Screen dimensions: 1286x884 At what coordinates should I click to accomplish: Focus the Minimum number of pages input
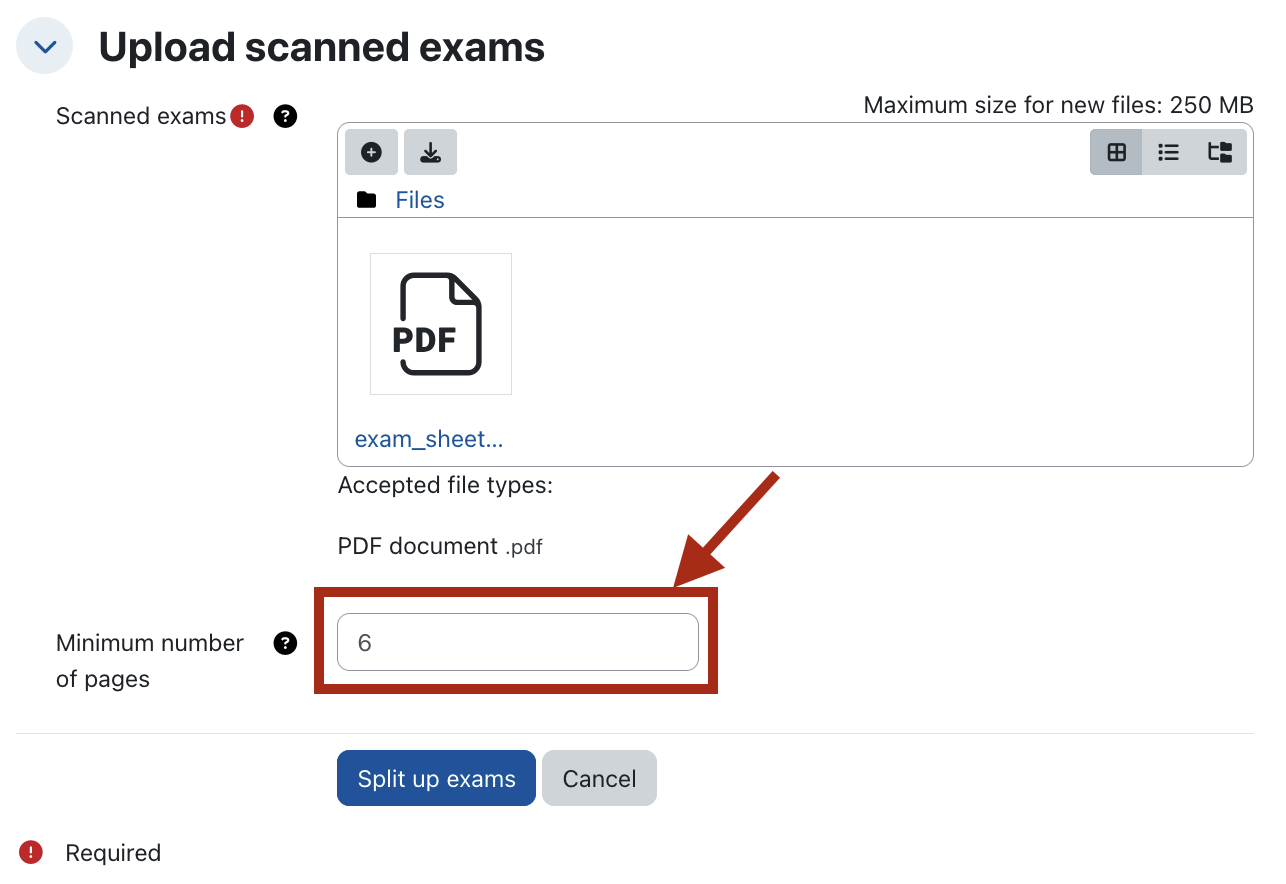tap(517, 642)
